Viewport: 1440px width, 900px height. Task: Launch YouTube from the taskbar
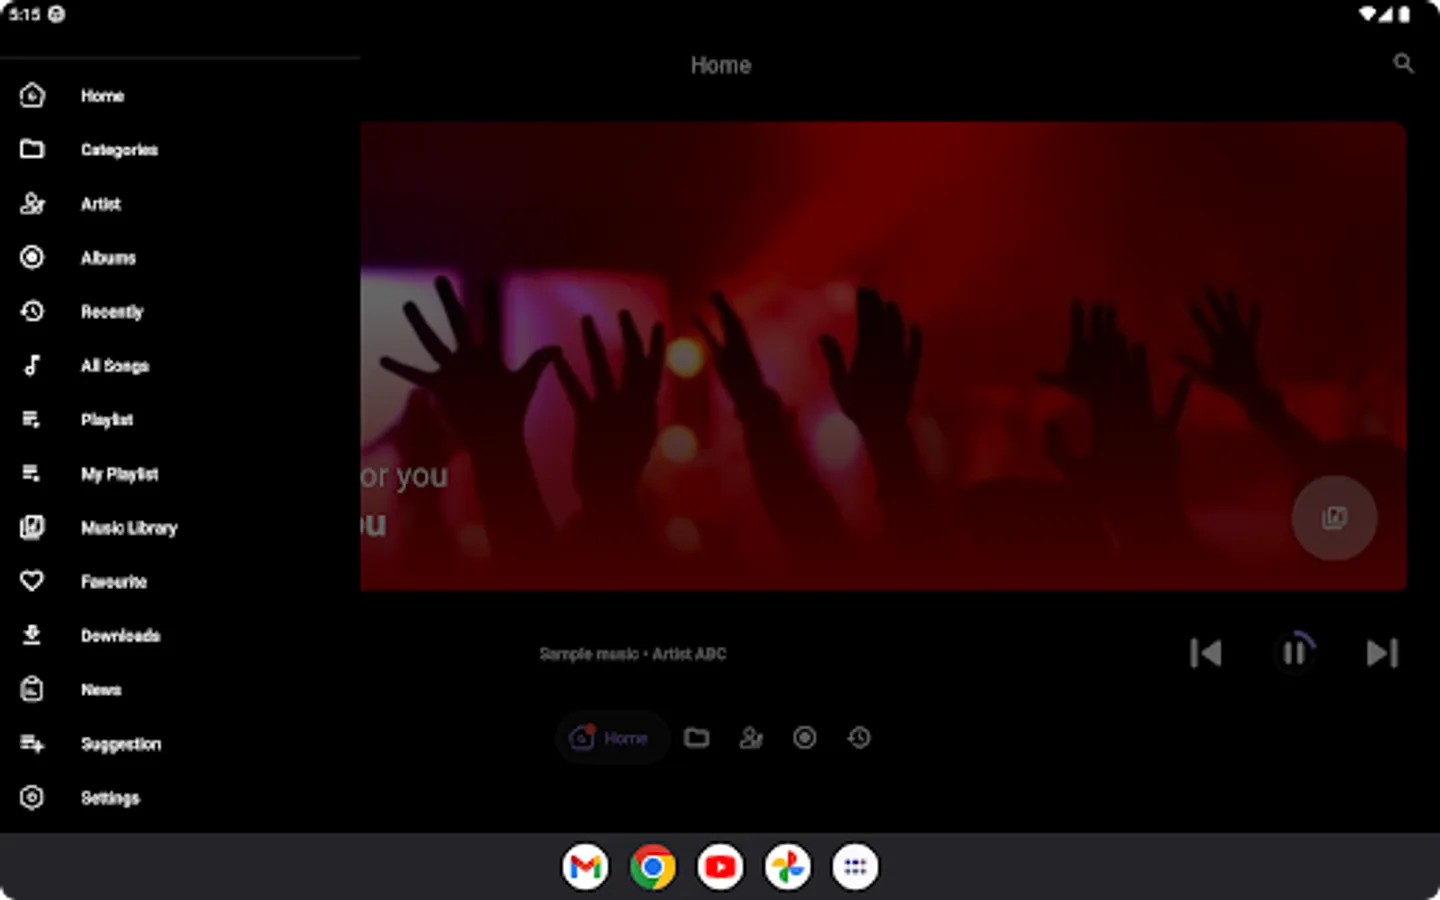(x=720, y=867)
